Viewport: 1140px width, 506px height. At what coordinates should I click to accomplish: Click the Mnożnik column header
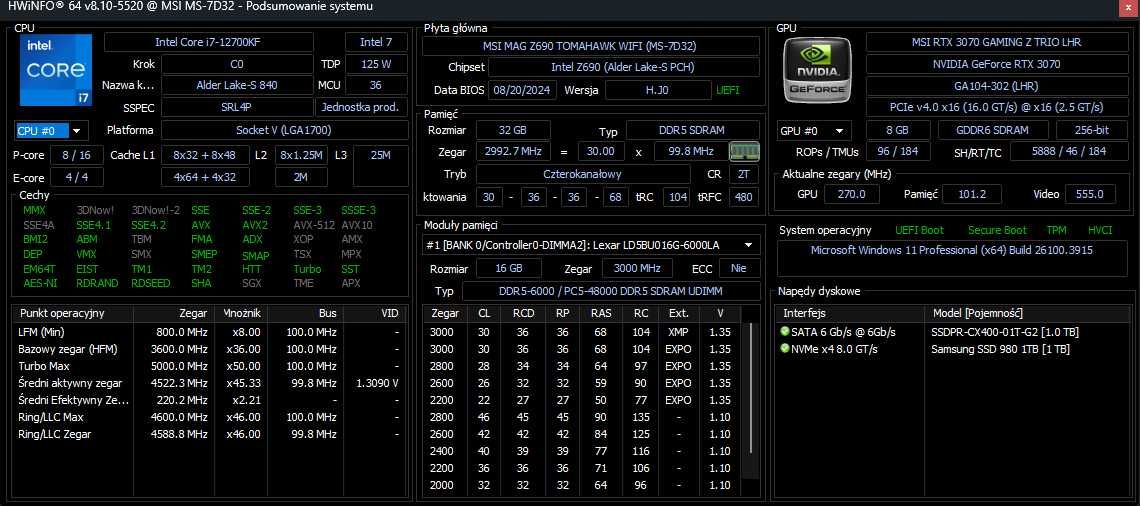(243, 313)
